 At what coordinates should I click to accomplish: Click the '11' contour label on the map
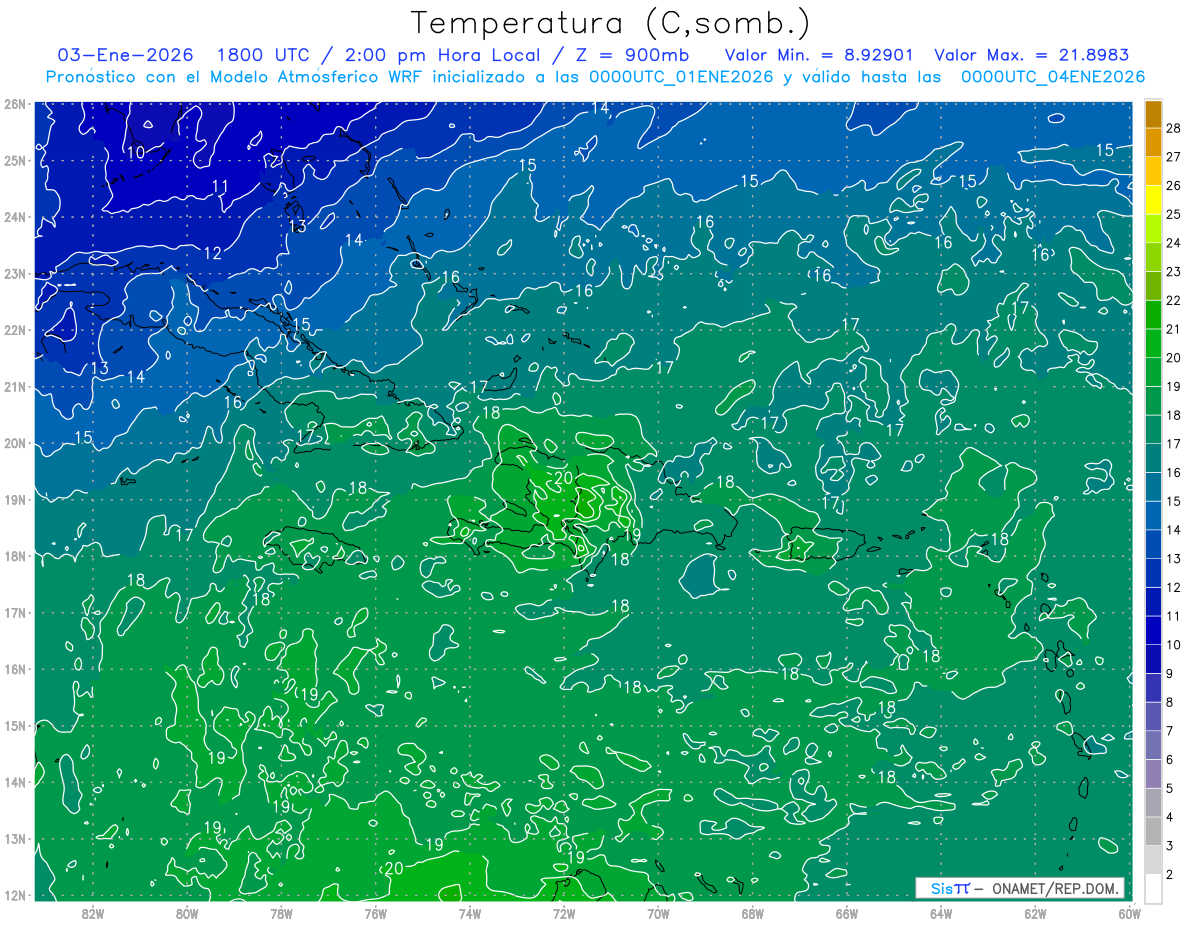[220, 186]
